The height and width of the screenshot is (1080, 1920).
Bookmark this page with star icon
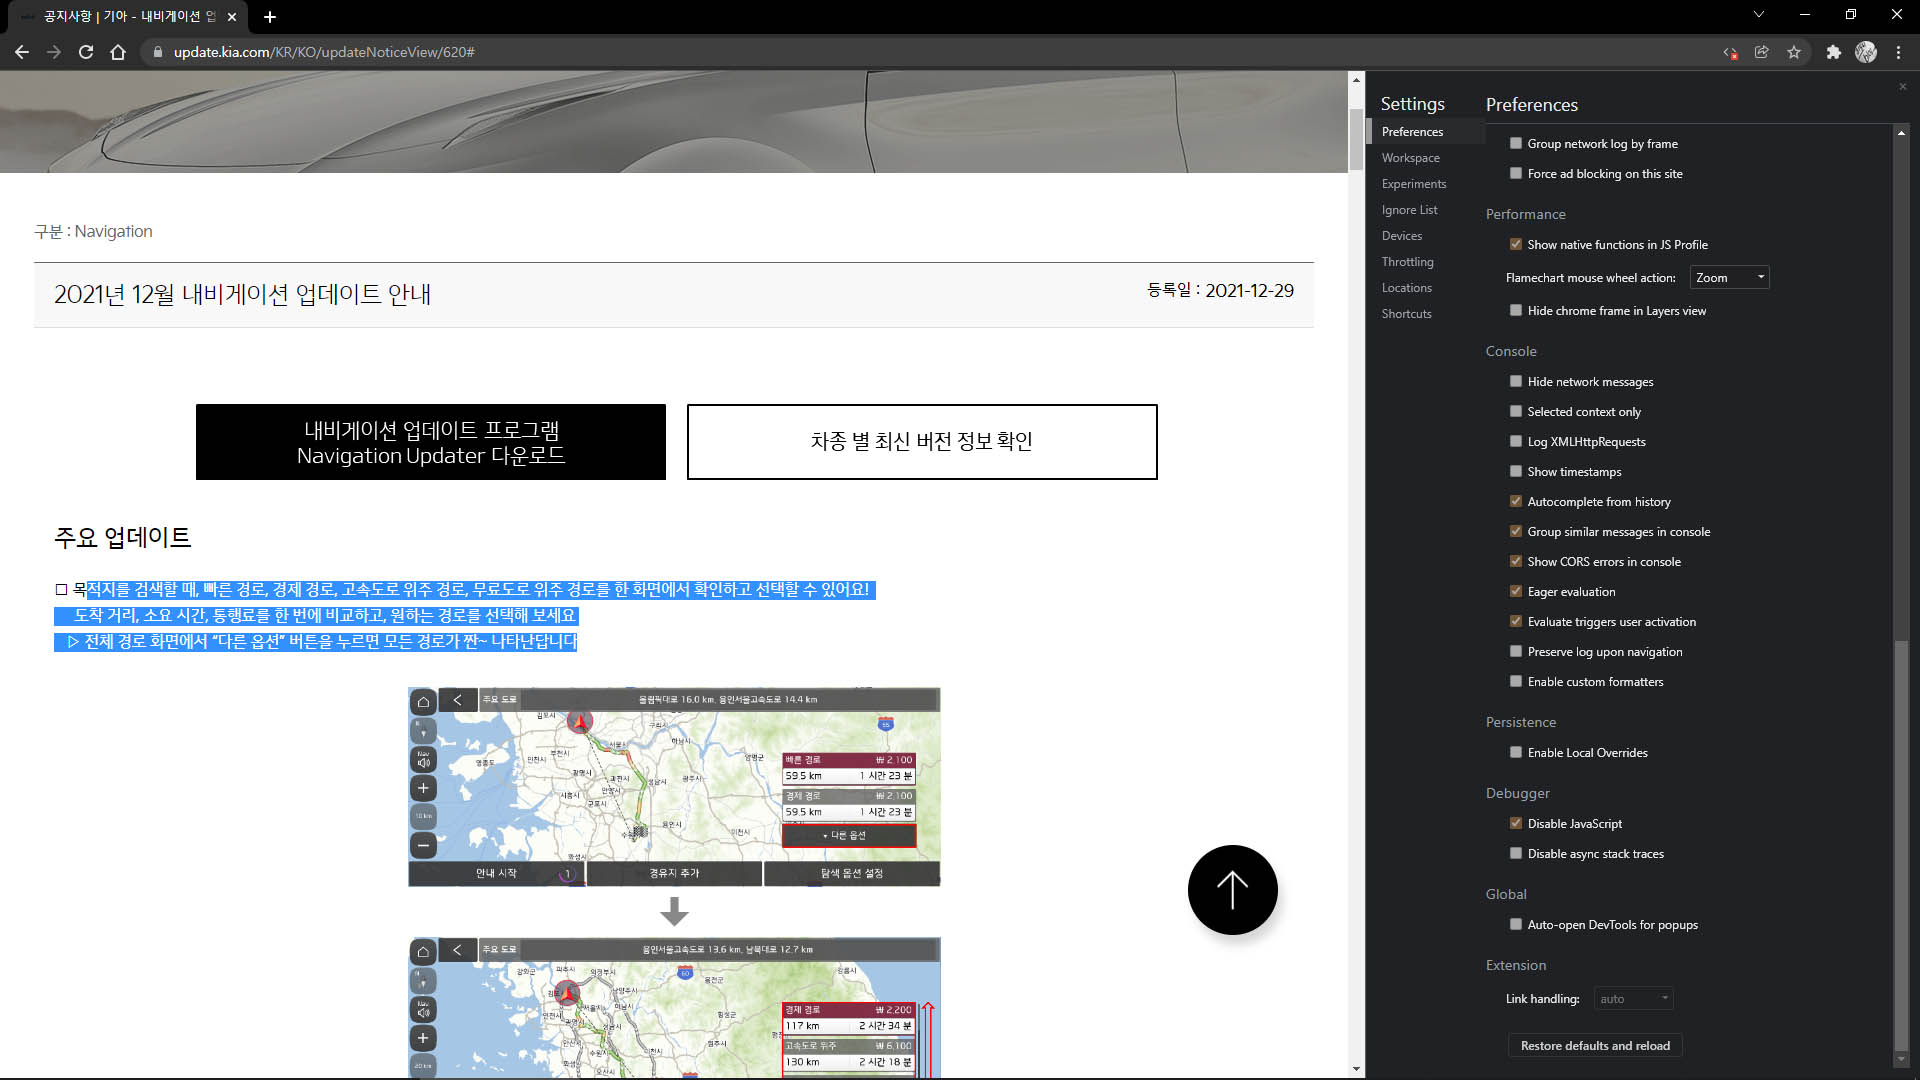tap(1794, 52)
